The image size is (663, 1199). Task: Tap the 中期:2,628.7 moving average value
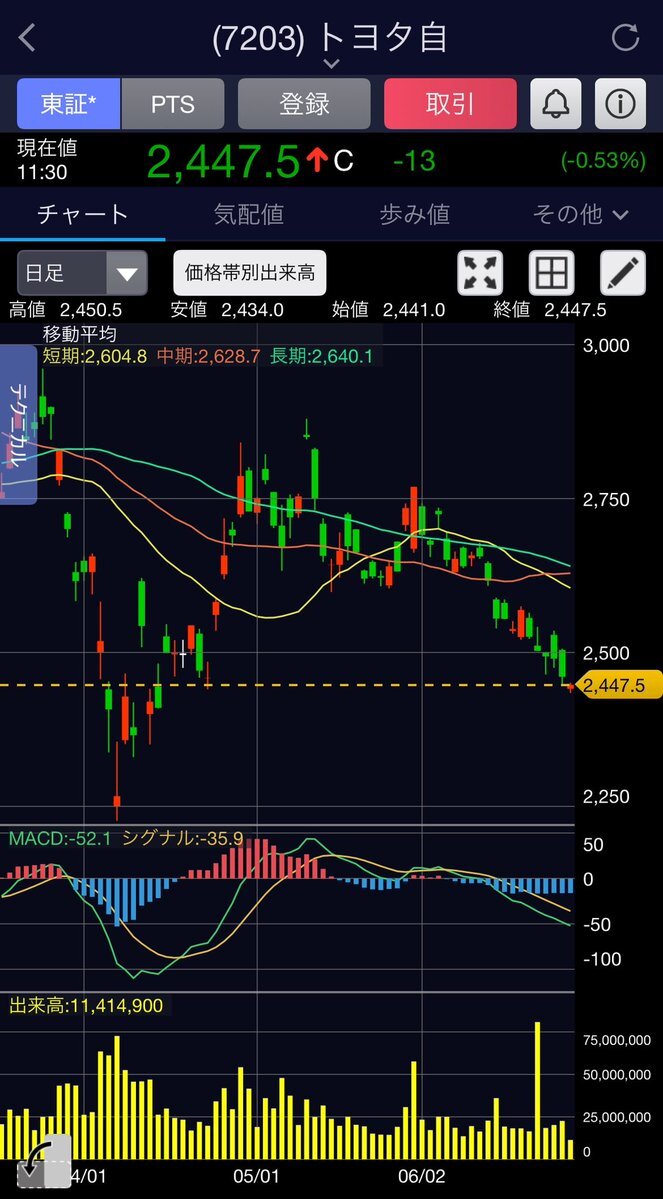pos(209,356)
